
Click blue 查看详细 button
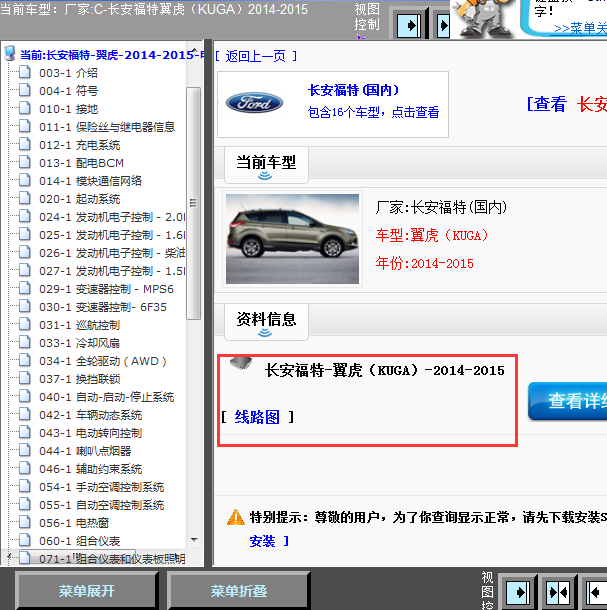click(x=568, y=401)
